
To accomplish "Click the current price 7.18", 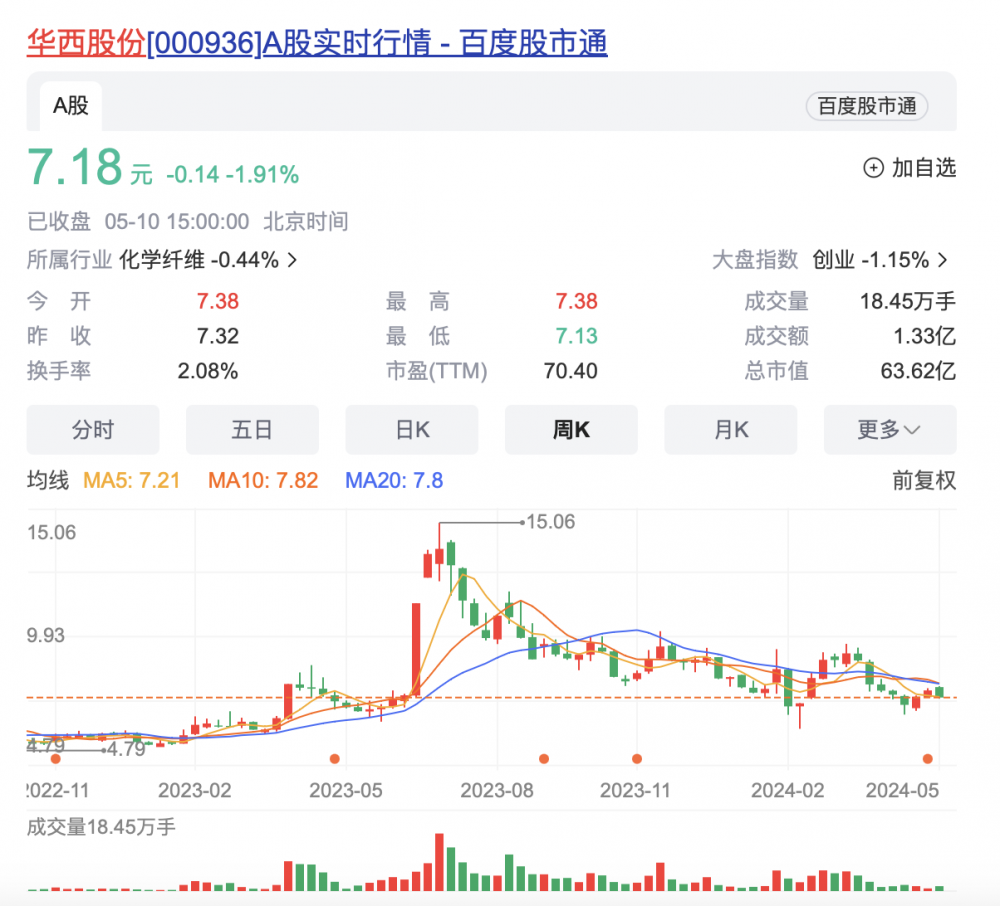I will (x=75, y=168).
